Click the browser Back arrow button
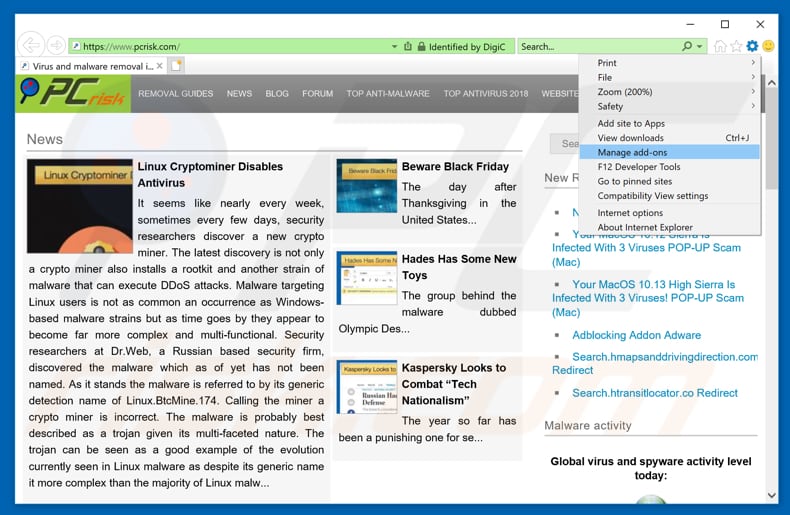The image size is (790, 515). pos(32,45)
